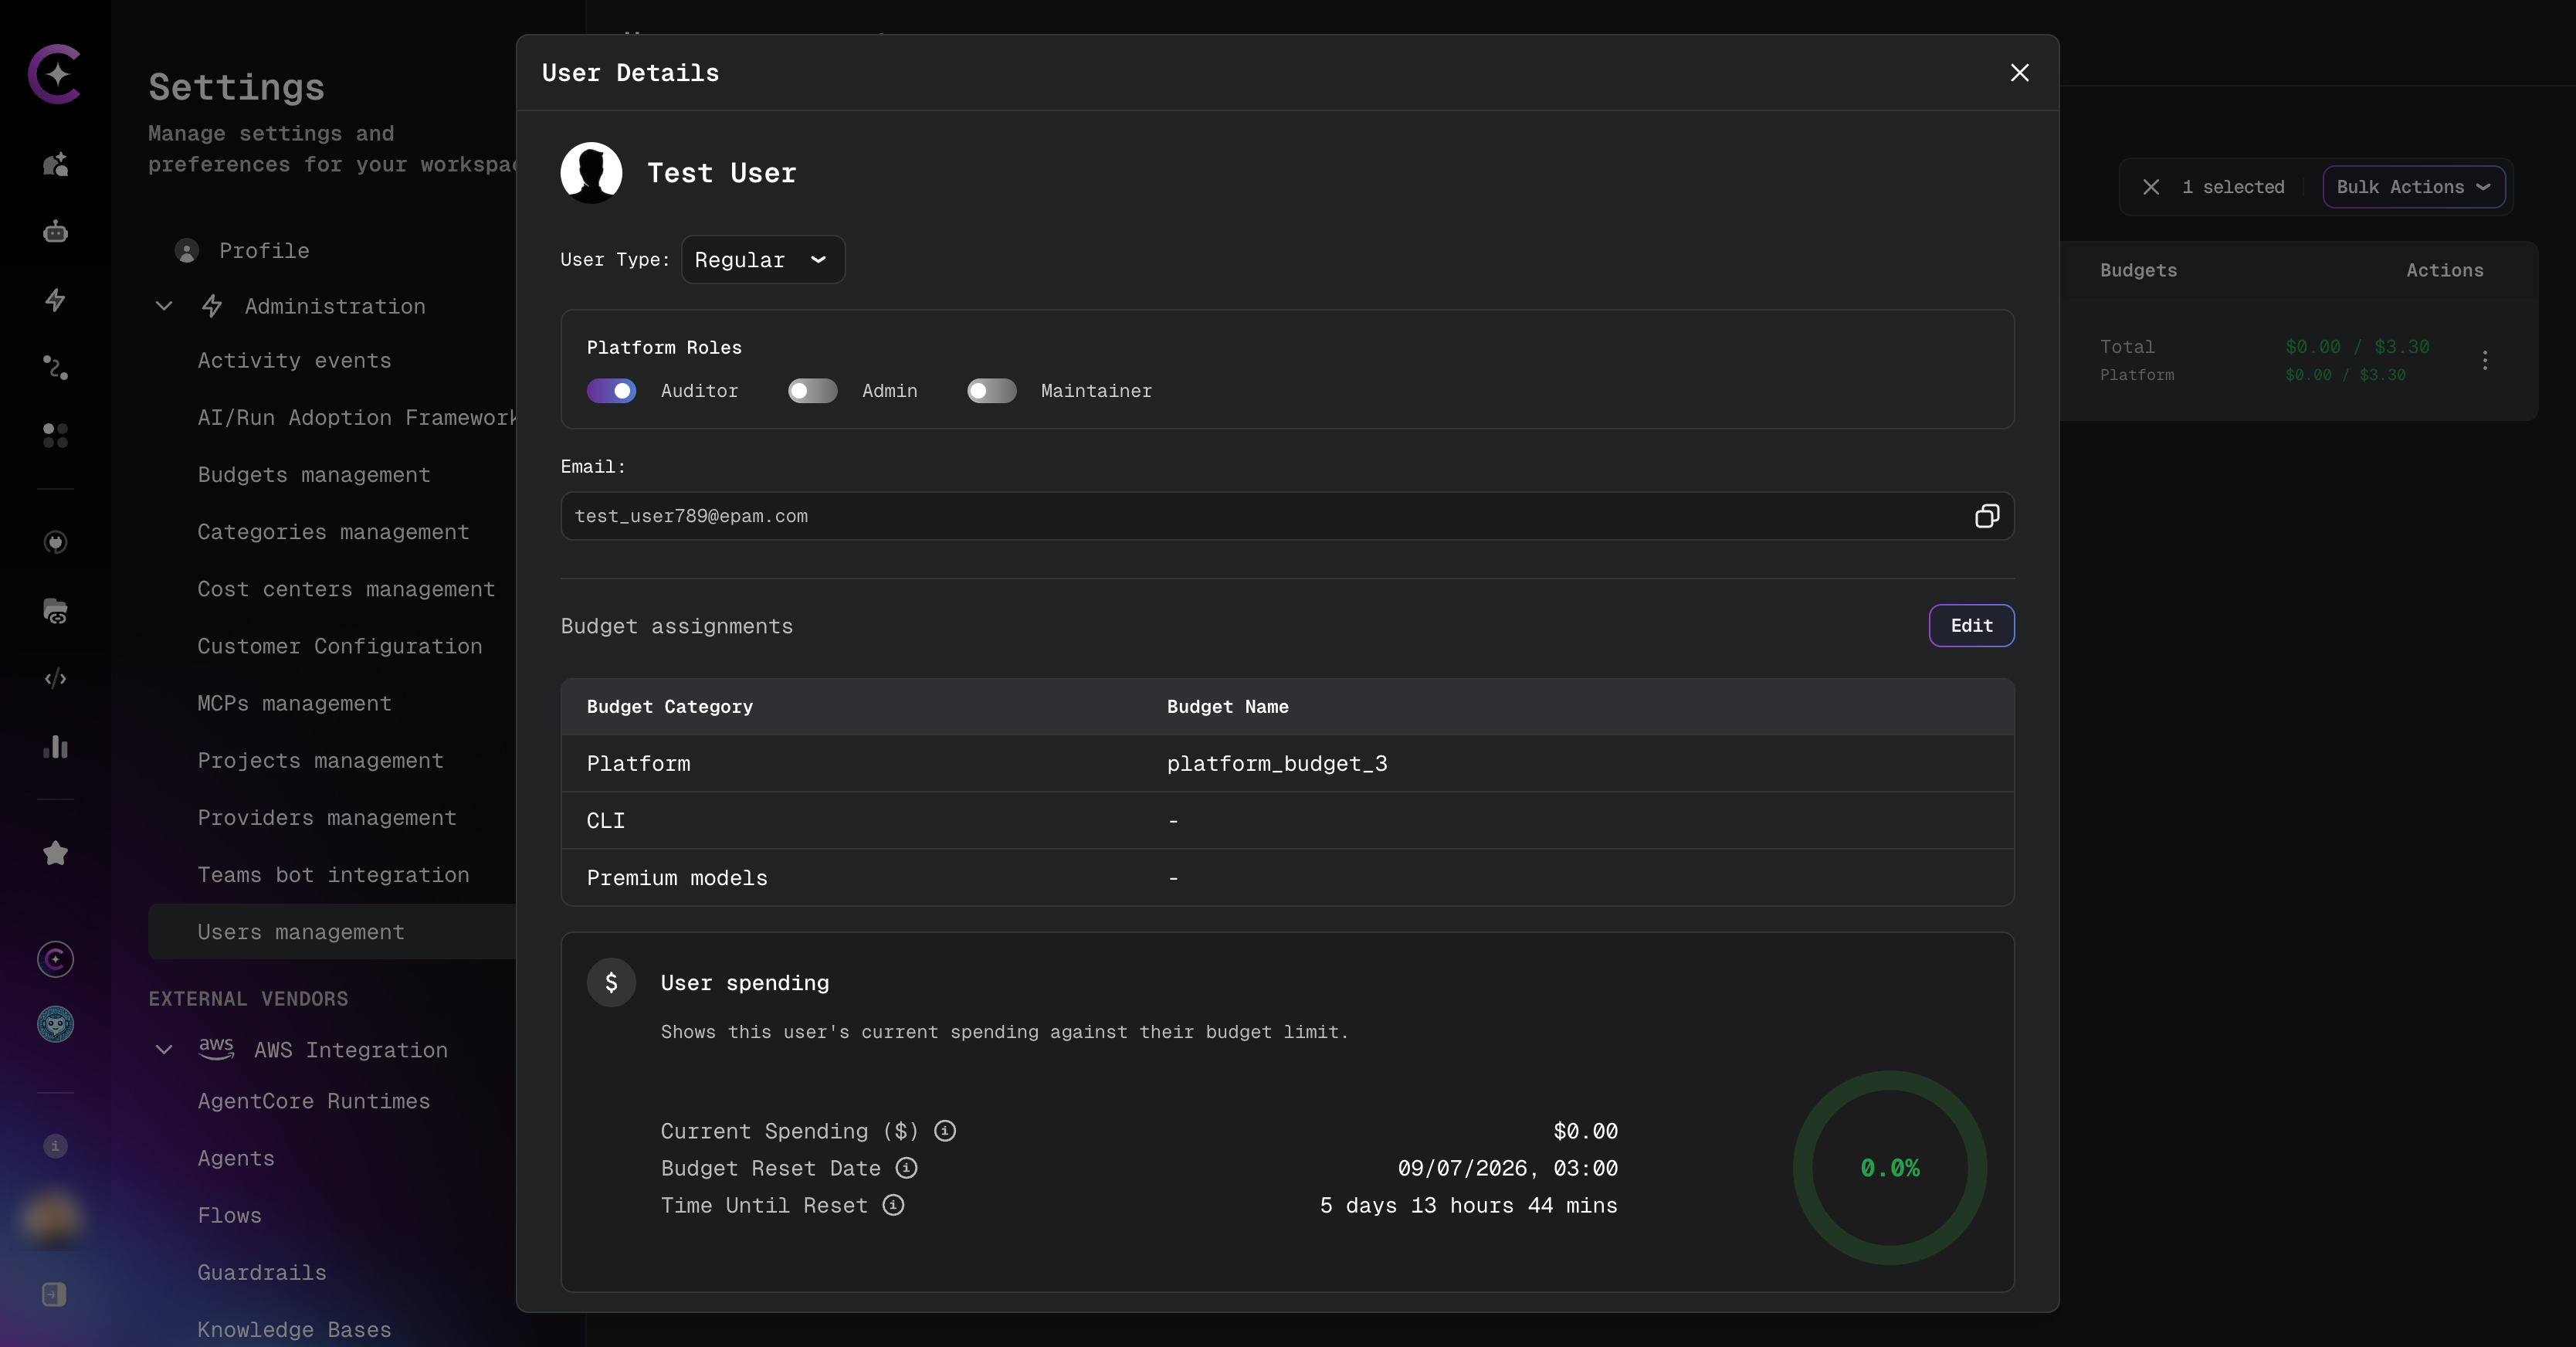Click the four-dots apps icon in the sidebar
This screenshot has height=1347, width=2576.
click(x=56, y=435)
